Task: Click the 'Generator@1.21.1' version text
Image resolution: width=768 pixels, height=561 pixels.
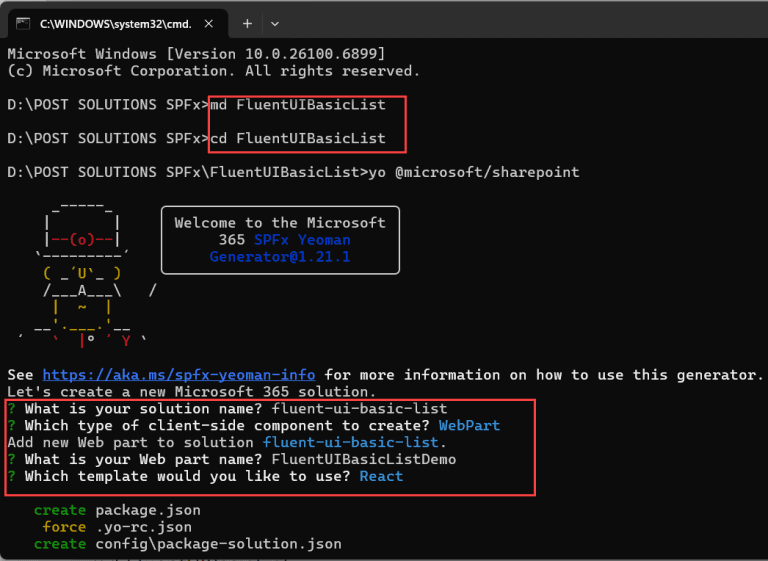Action: pos(280,257)
